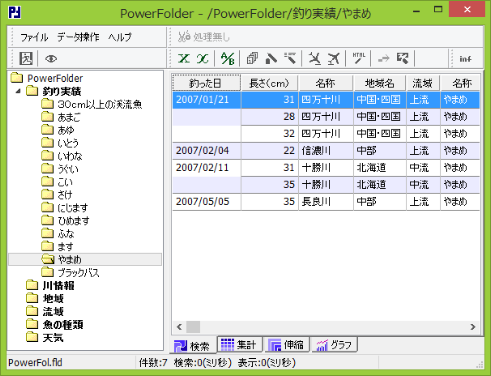The image size is (491, 376).
Task: Open the ファイル menu
Action: click(x=34, y=37)
